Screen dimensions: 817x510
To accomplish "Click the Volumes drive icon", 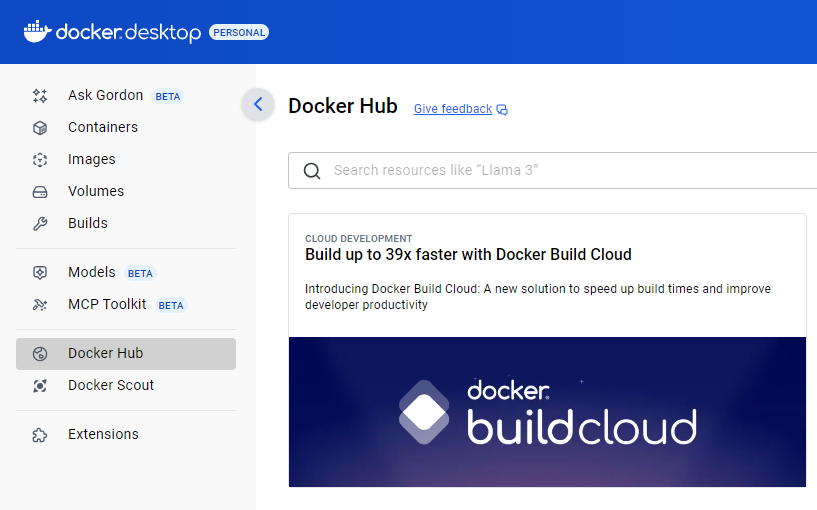I will coord(40,192).
